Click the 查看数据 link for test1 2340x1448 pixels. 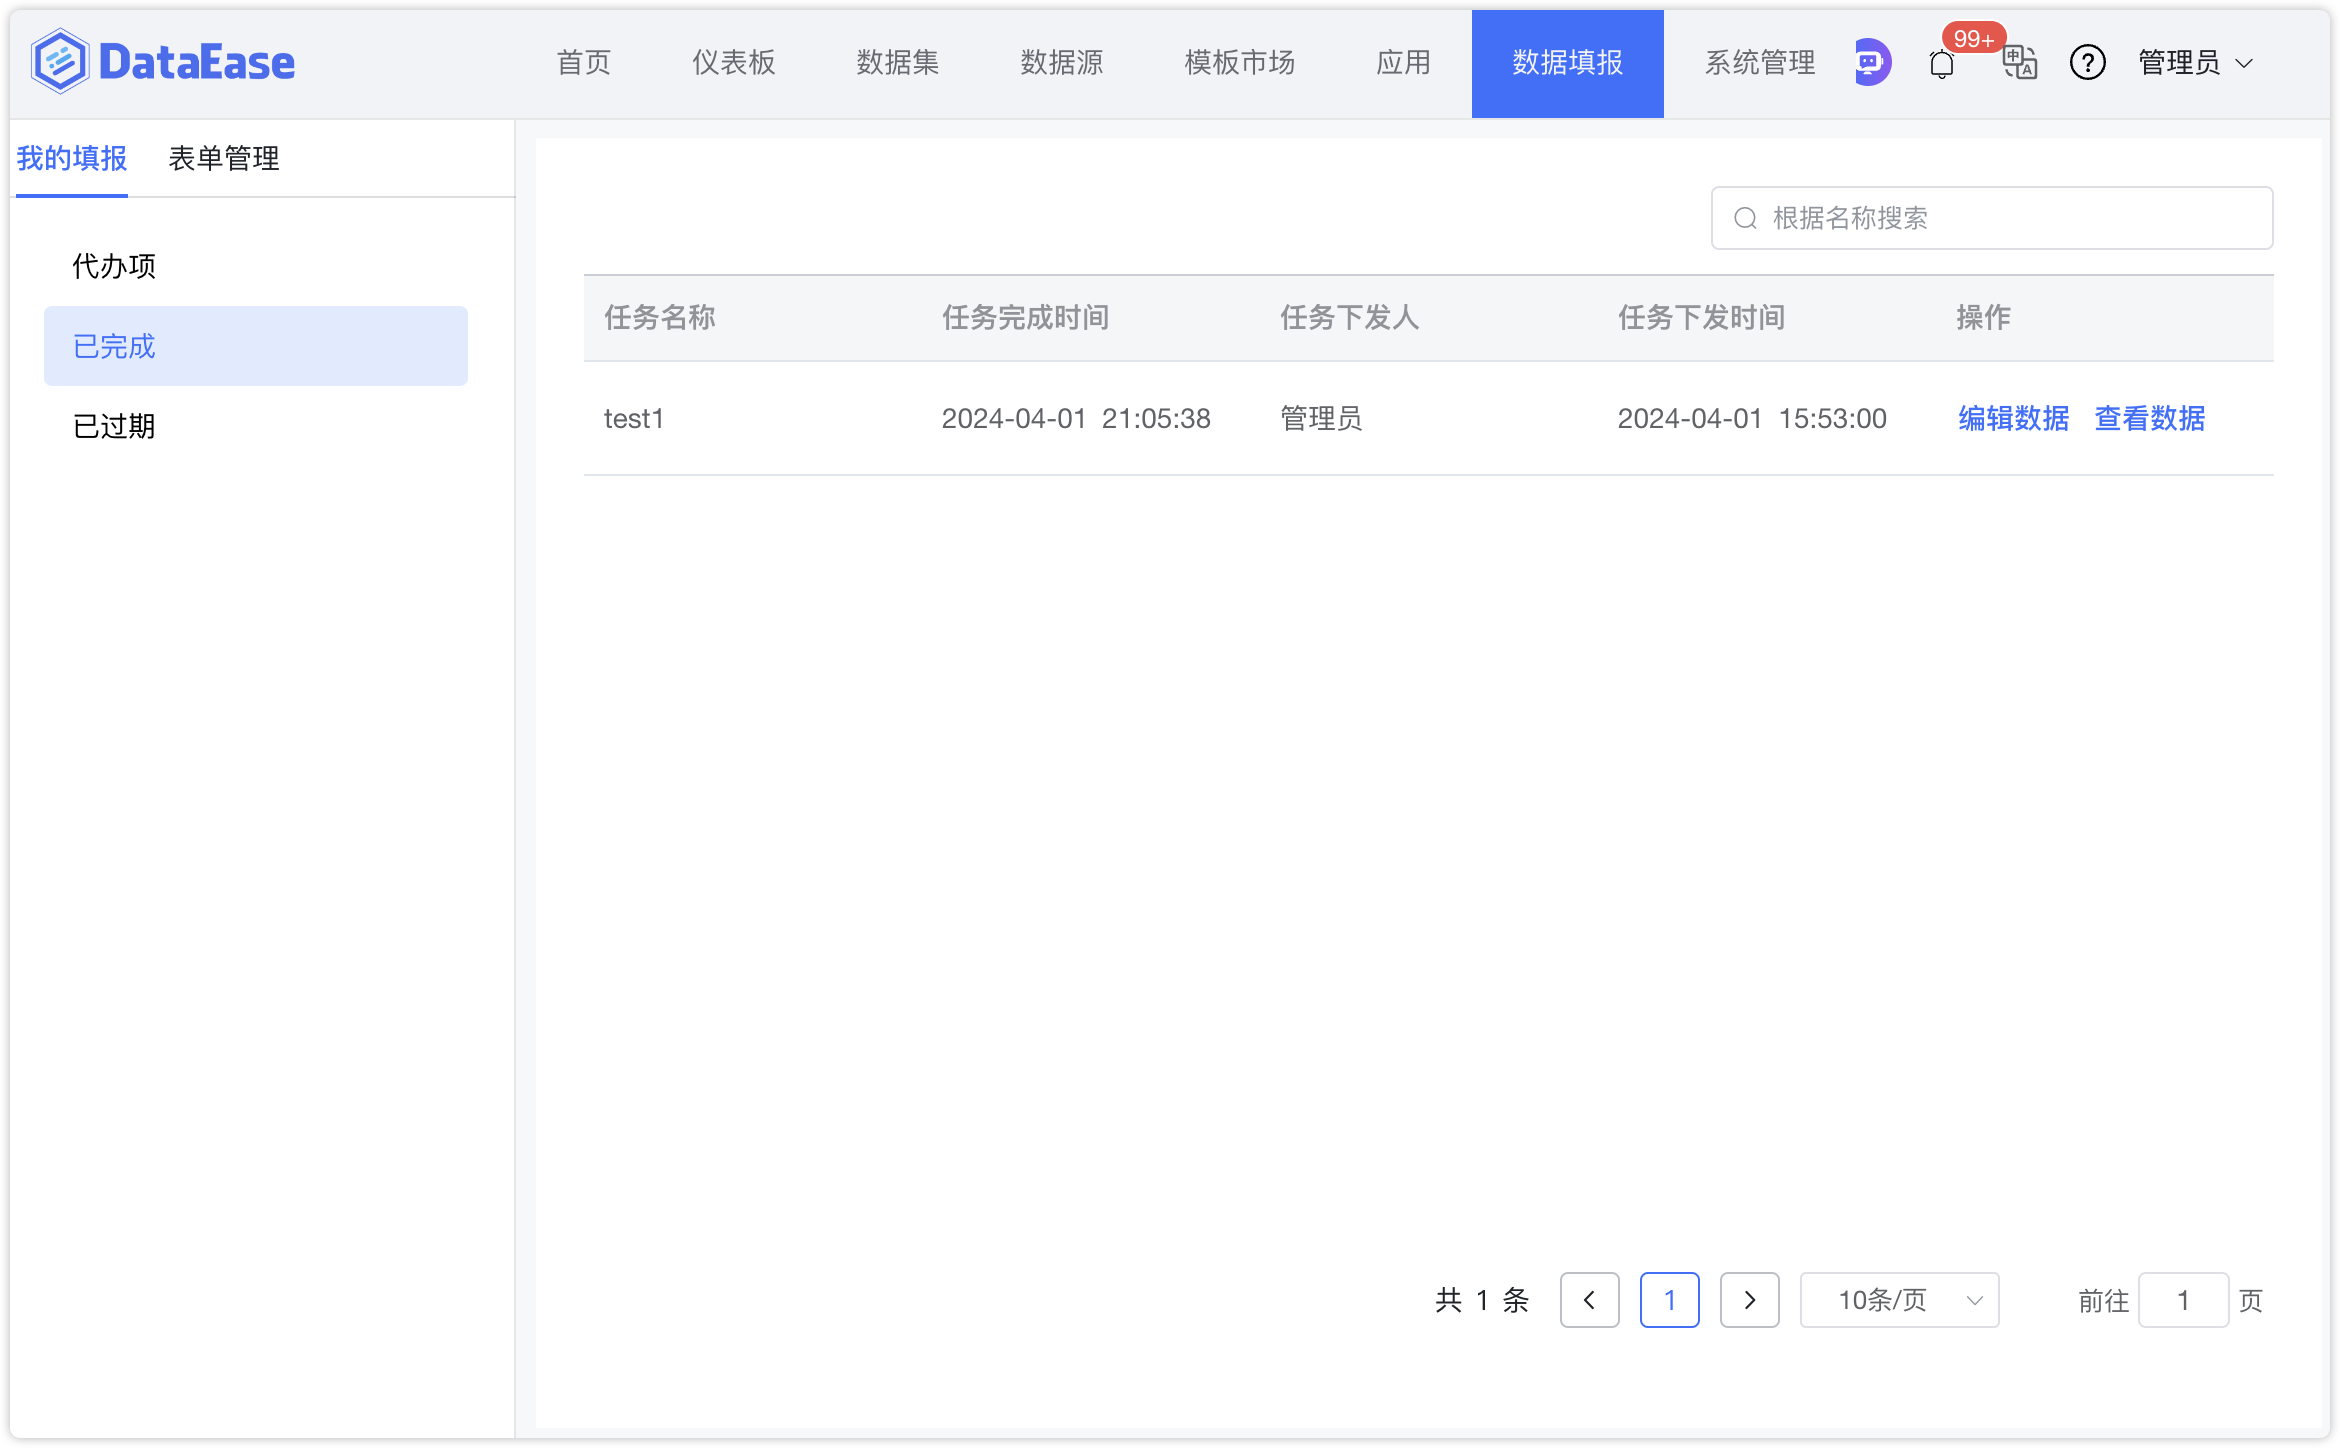pos(2150,418)
